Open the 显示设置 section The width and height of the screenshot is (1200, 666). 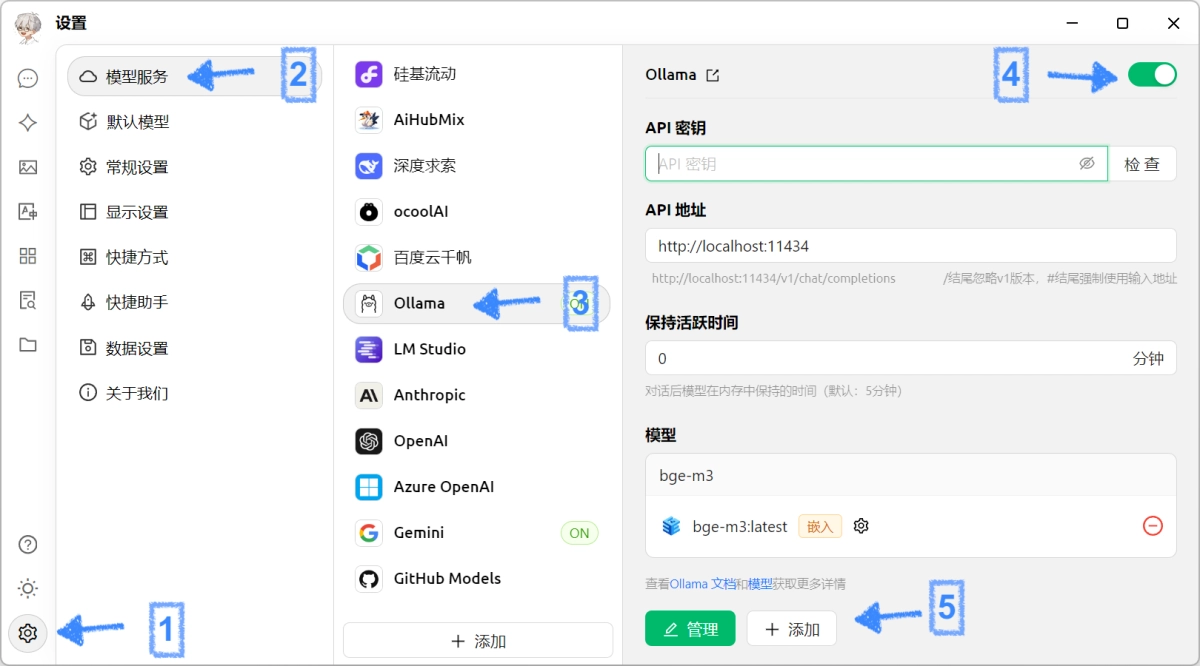pos(194,212)
